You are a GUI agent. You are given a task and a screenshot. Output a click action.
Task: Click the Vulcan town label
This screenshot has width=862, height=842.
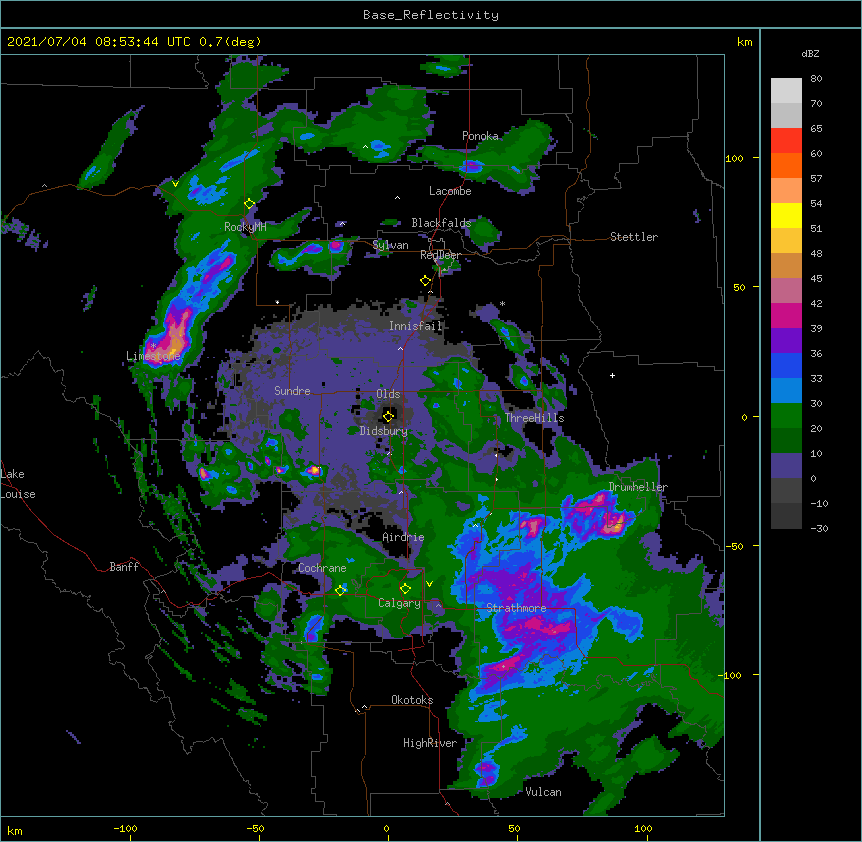[x=543, y=792]
